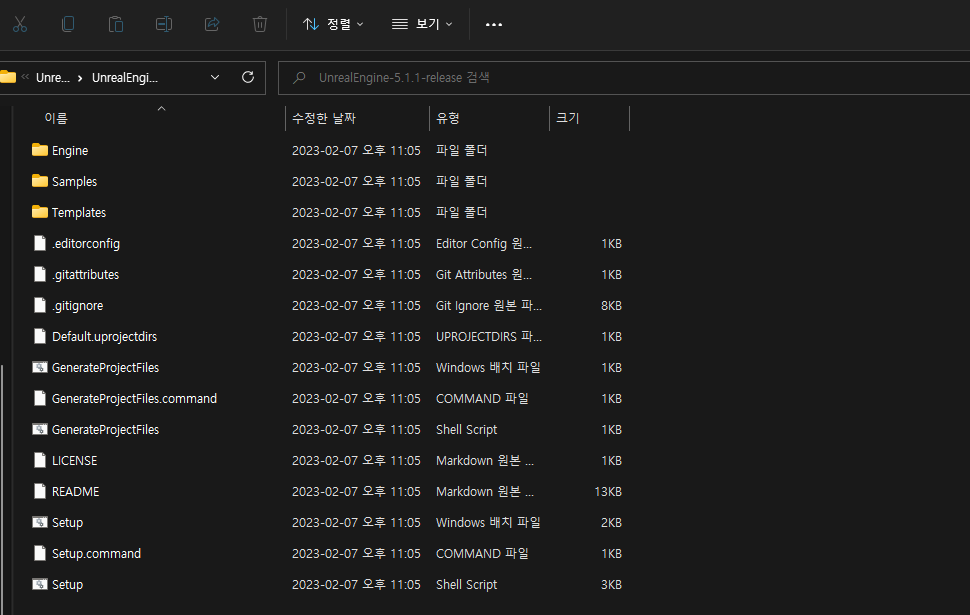This screenshot has width=970, height=615.
Task: Select the README file icon
Action: (40, 491)
